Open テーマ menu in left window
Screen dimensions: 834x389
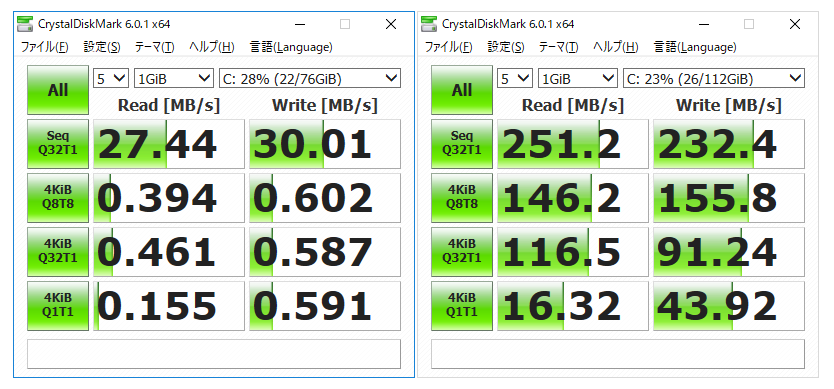tap(154, 47)
